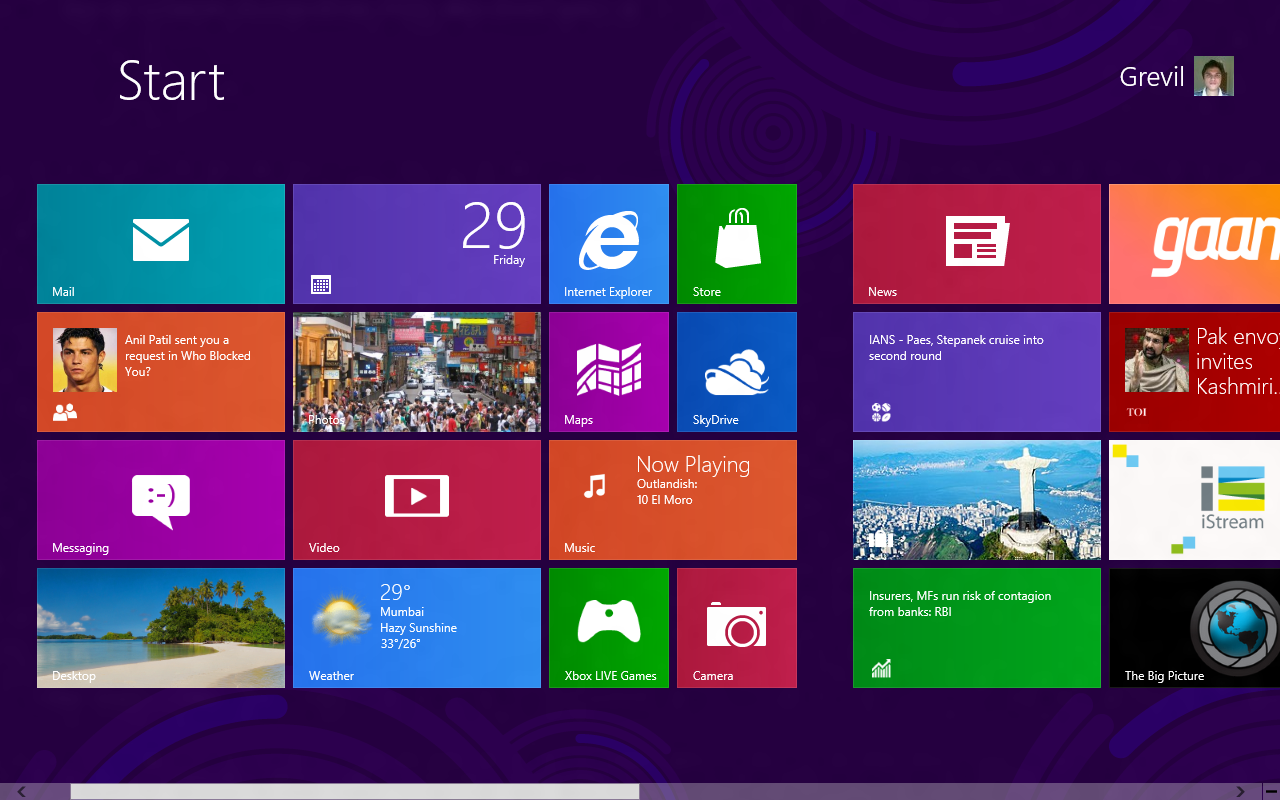Viewport: 1280px width, 800px height.
Task: Open SkyDrive
Action: [736, 371]
